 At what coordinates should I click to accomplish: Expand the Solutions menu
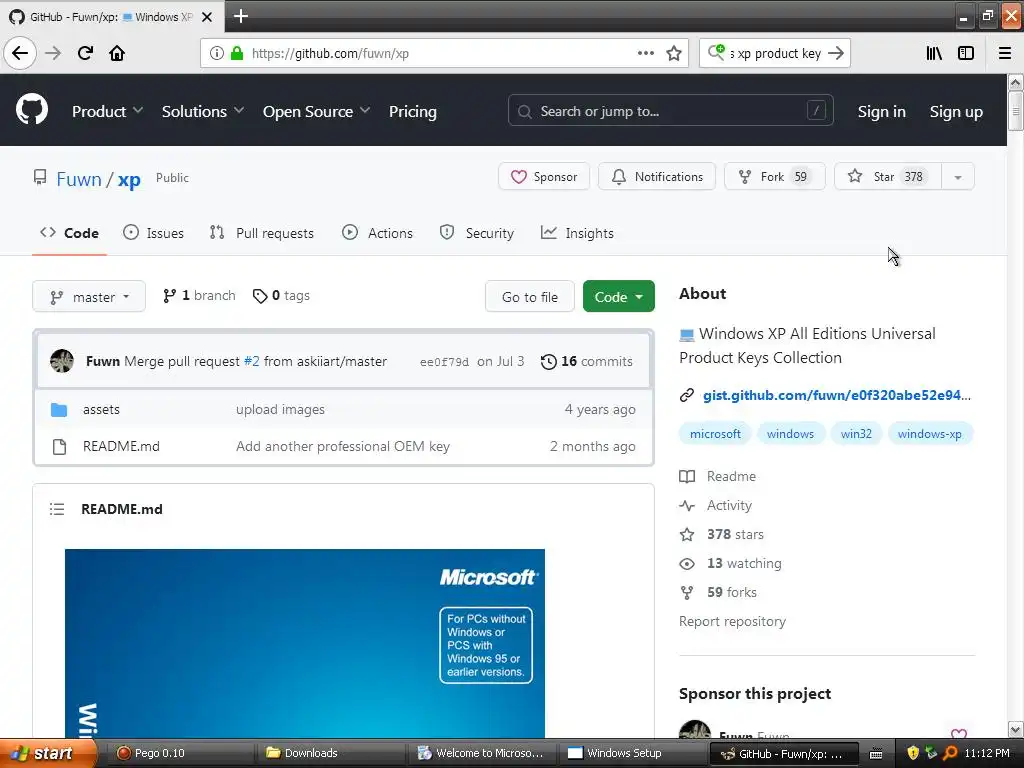tap(202, 112)
